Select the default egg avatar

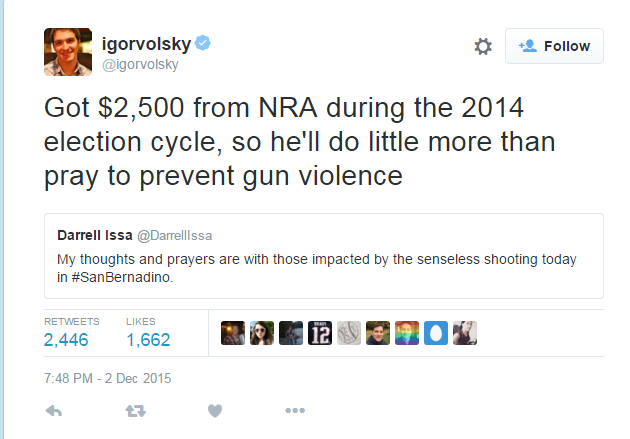click(436, 333)
